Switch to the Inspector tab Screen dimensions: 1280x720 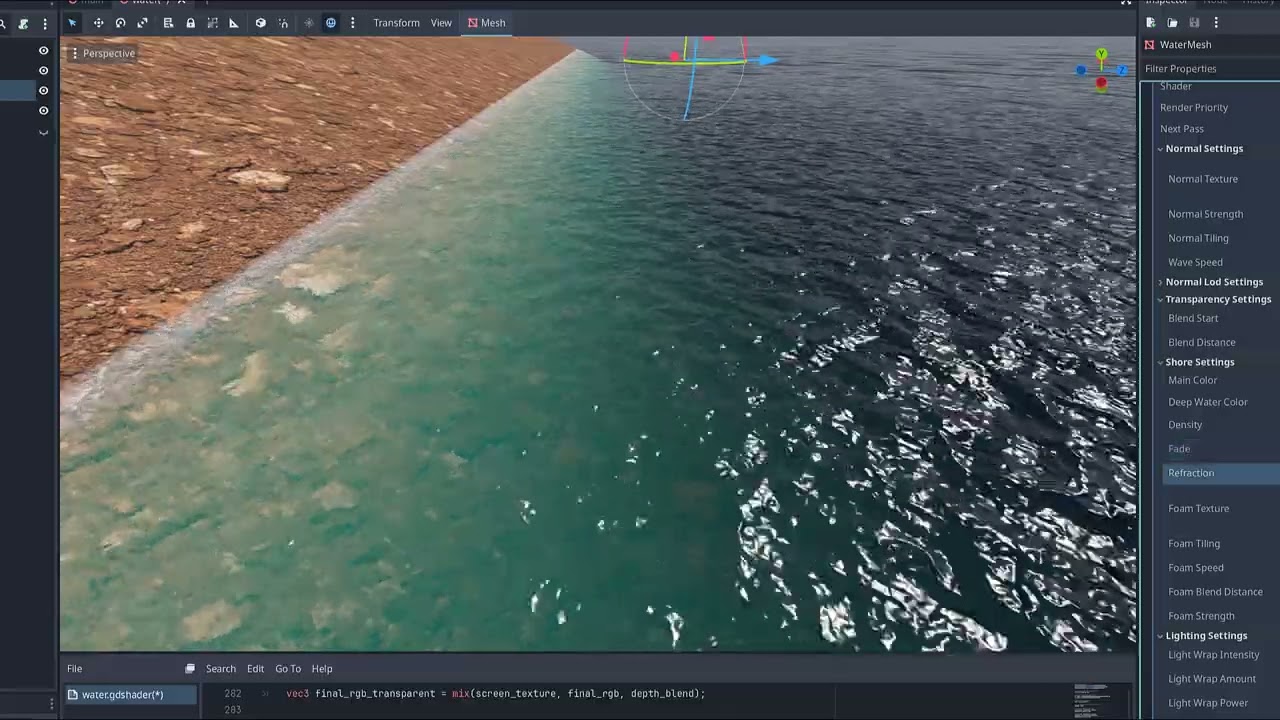[1166, 3]
